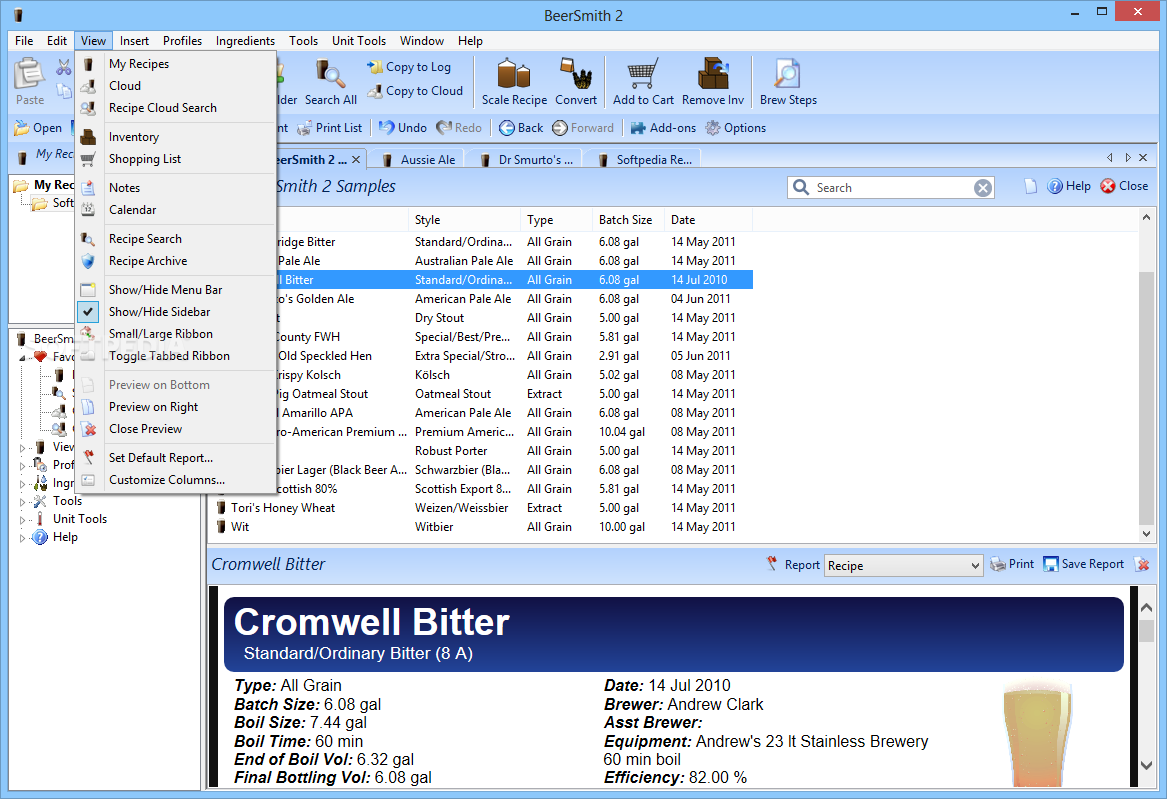Click the Report pin icon
The width and height of the screenshot is (1167, 799).
click(x=772, y=564)
